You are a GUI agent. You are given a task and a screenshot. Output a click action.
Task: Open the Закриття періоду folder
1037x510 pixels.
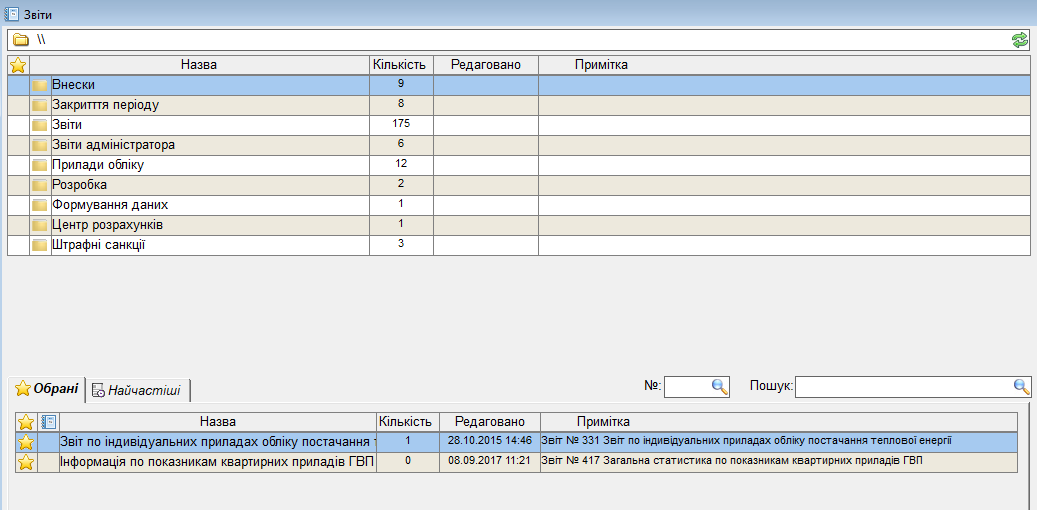(105, 105)
